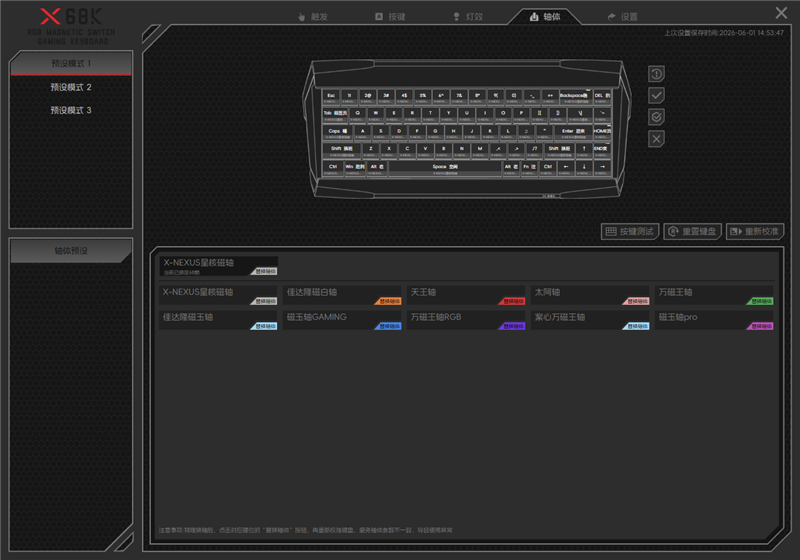This screenshot has width=800, height=560.
Task: Select the S key on keyboard diagram
Action: (381, 133)
